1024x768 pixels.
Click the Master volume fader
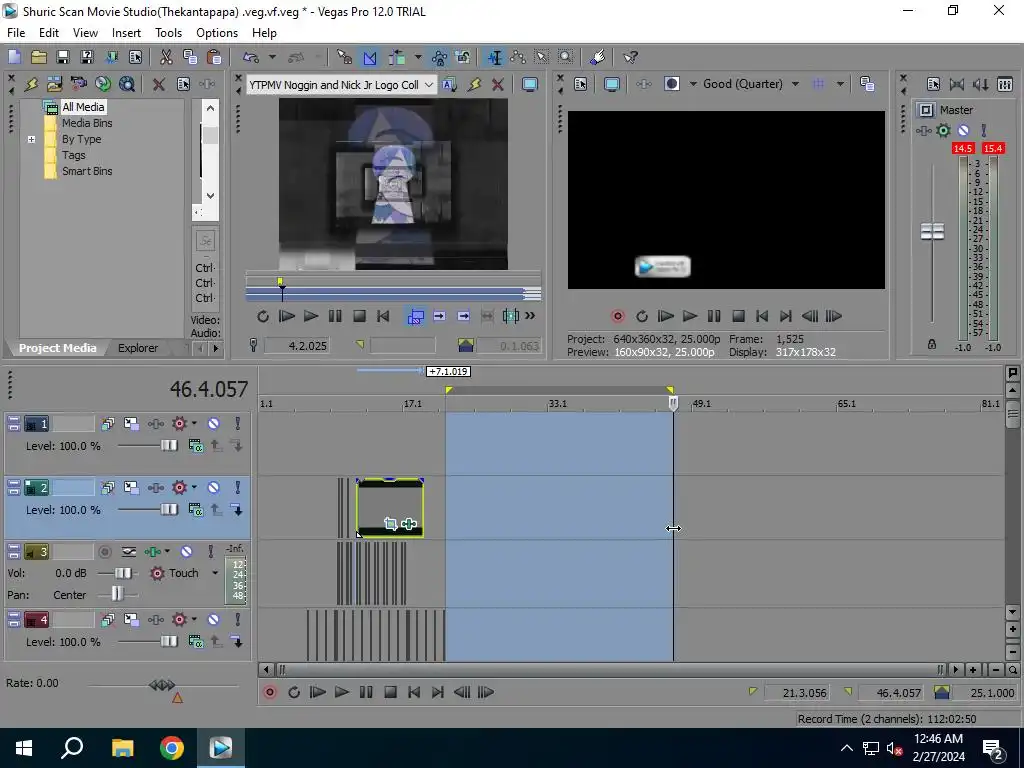point(932,231)
